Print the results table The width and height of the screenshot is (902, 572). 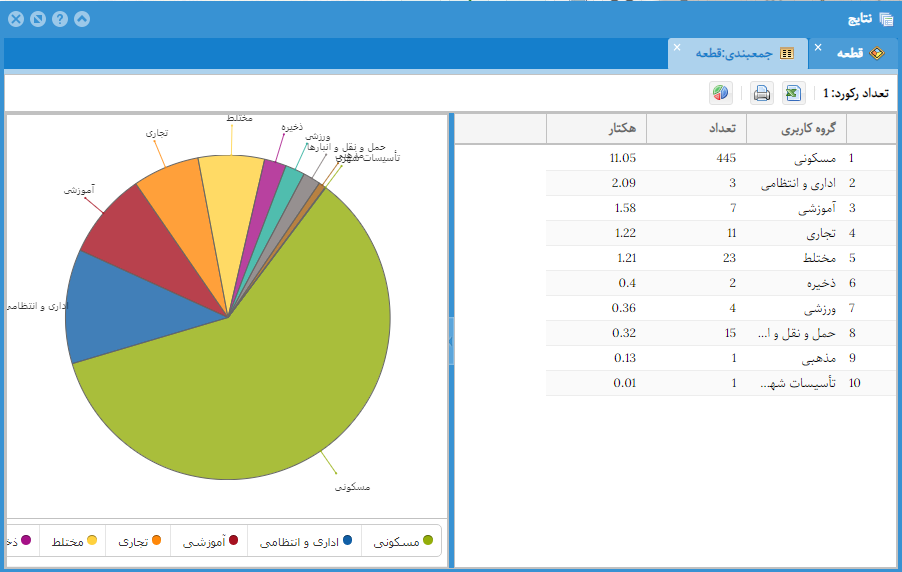click(x=762, y=93)
